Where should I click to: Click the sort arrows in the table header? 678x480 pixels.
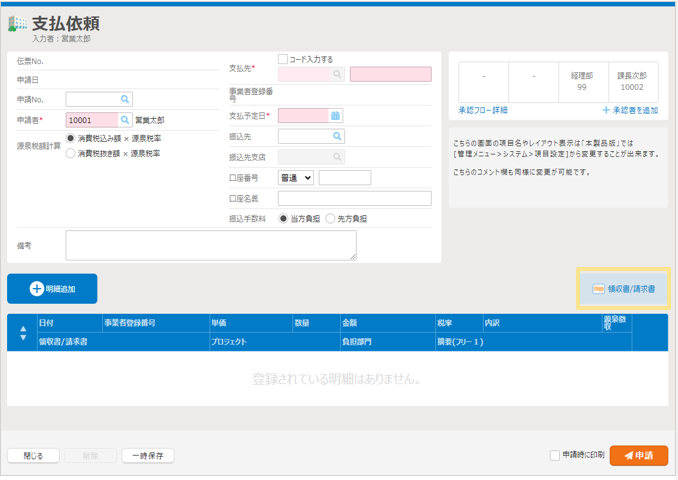coord(23,333)
